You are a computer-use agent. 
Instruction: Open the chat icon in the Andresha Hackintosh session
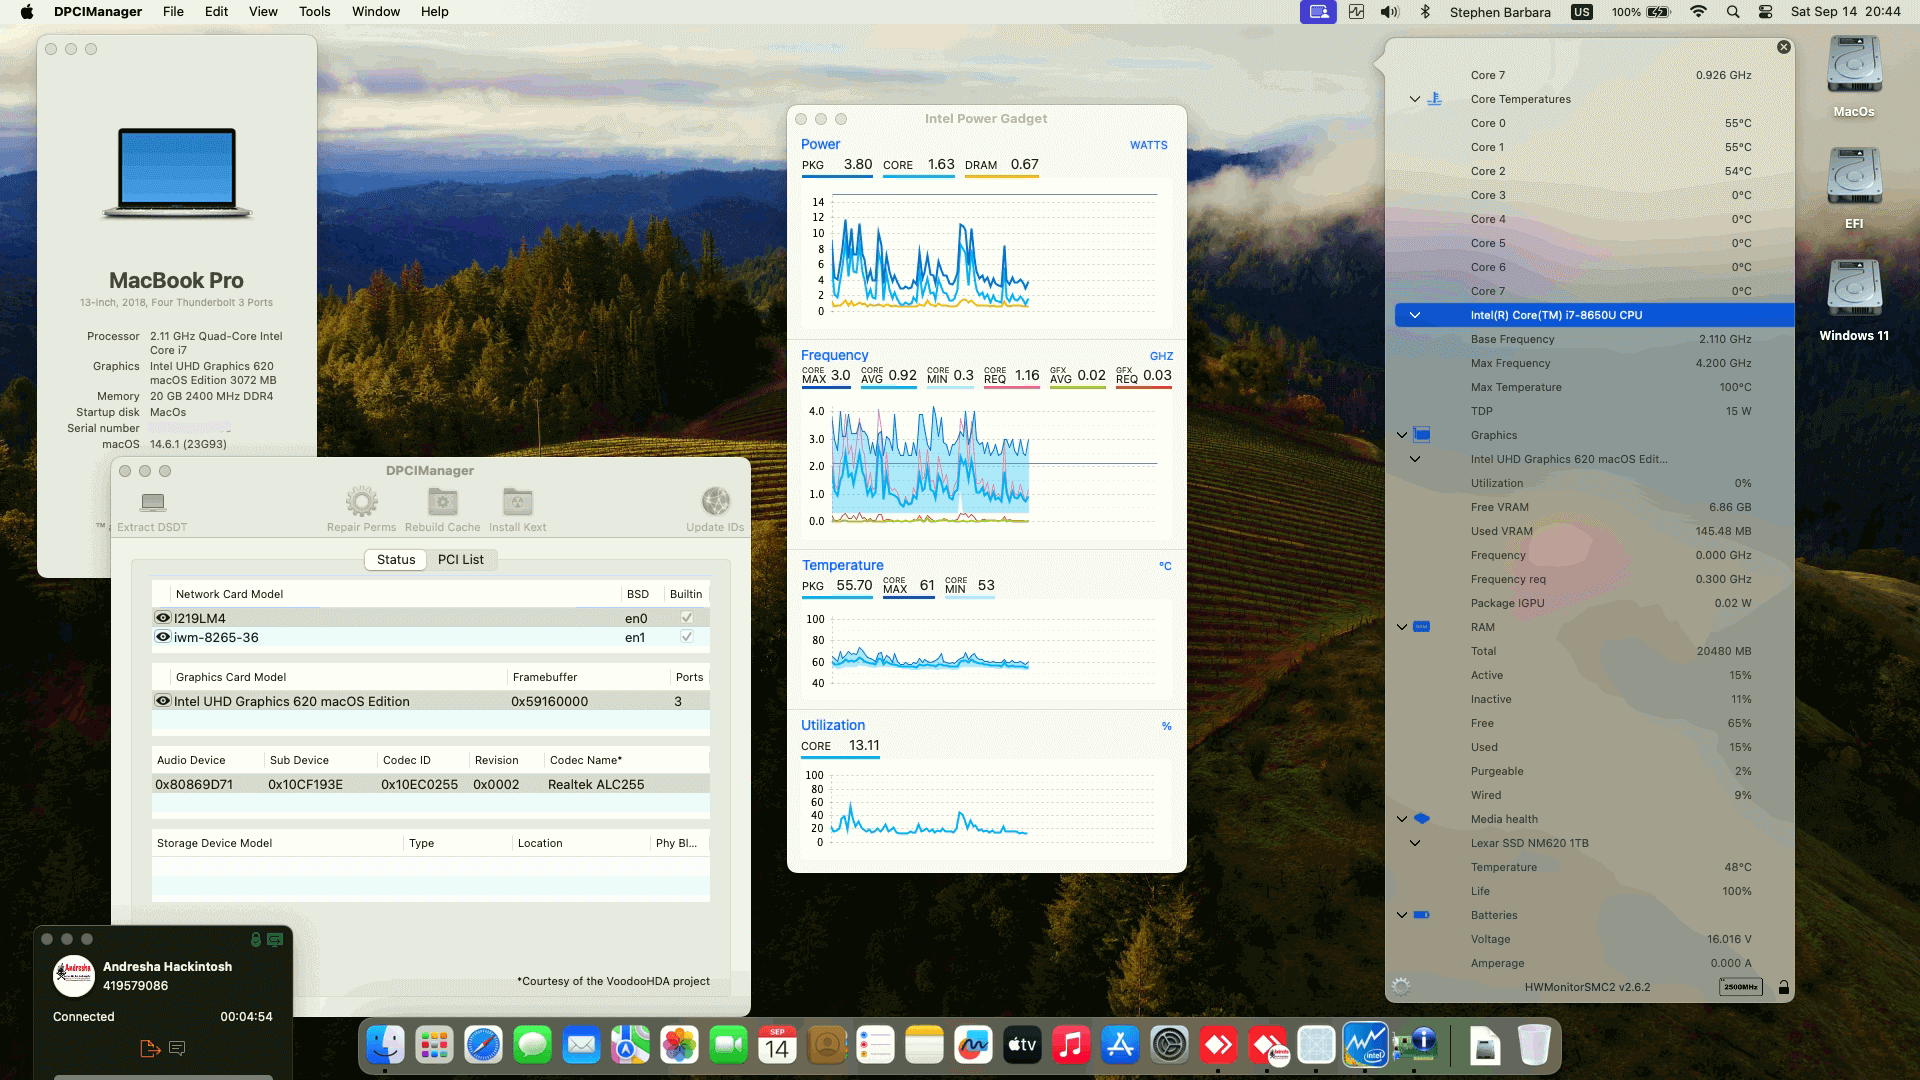178,1048
